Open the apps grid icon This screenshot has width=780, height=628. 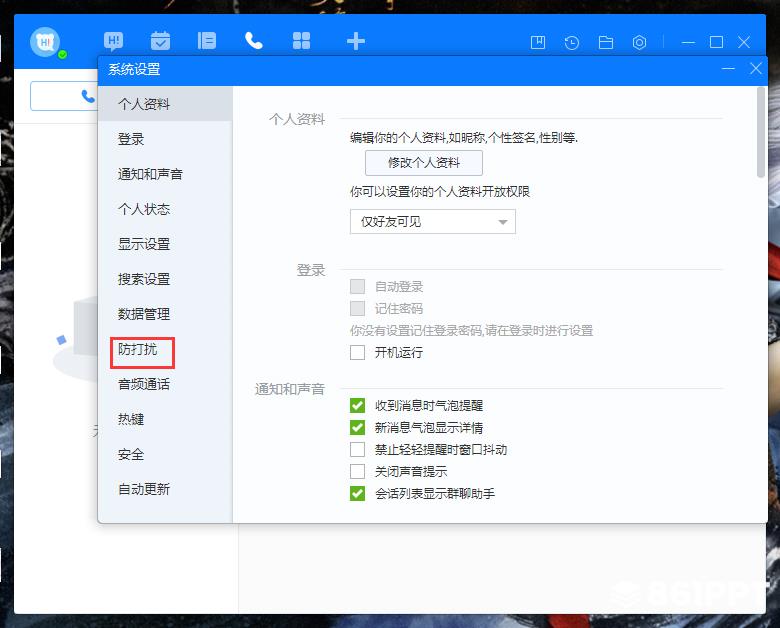tap(301, 41)
